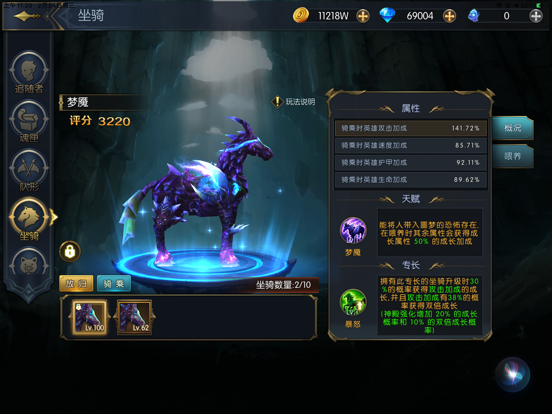Add gold coins with plus icon
552x414 pixels.
coord(363,16)
